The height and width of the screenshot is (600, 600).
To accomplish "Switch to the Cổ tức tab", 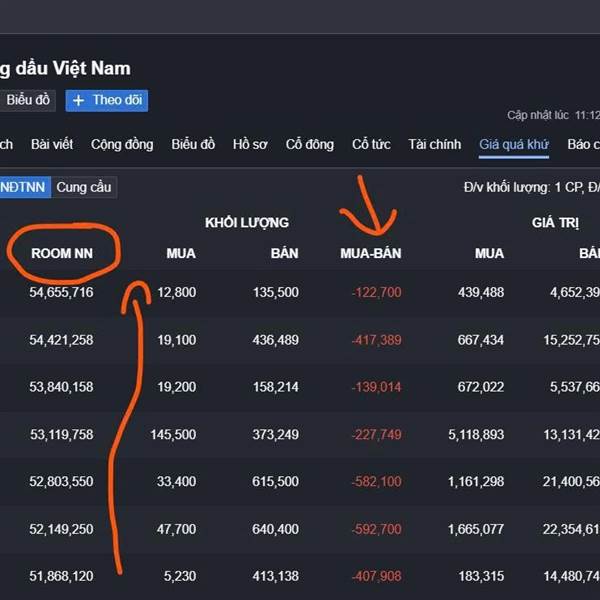I will coord(371,144).
